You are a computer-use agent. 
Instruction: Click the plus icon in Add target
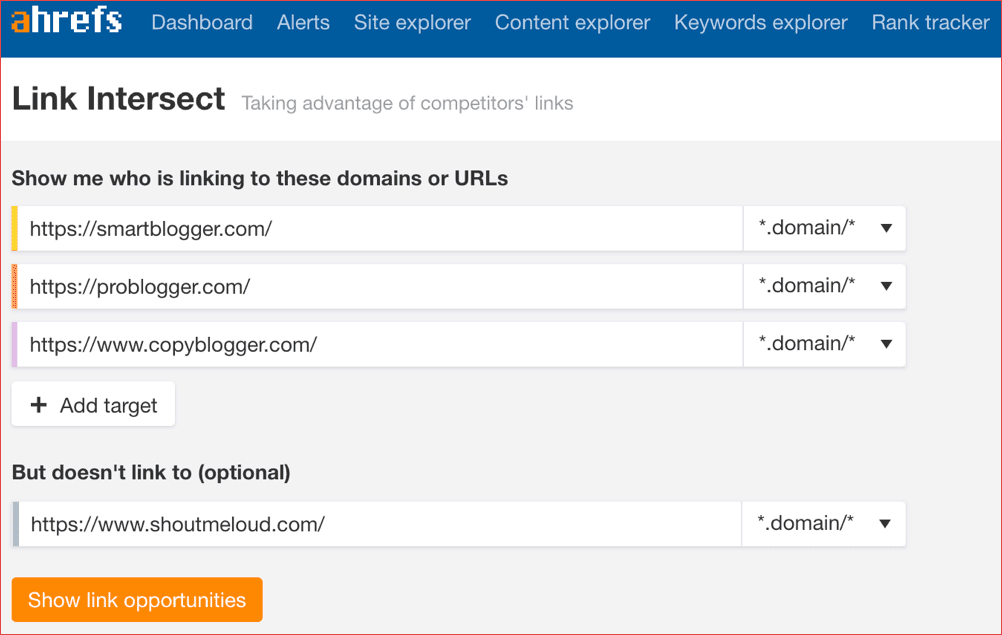coord(39,405)
